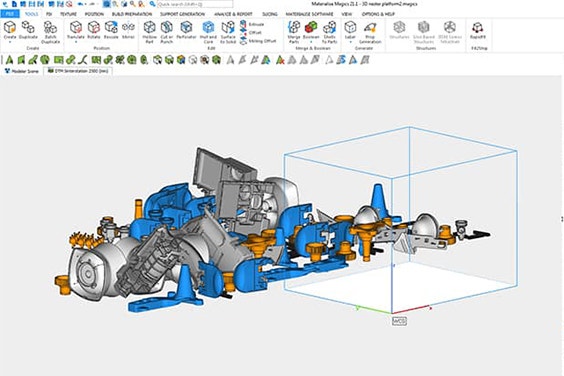
Task: Open the MATERIALISE SOFTWARE tab
Action: 309,14
